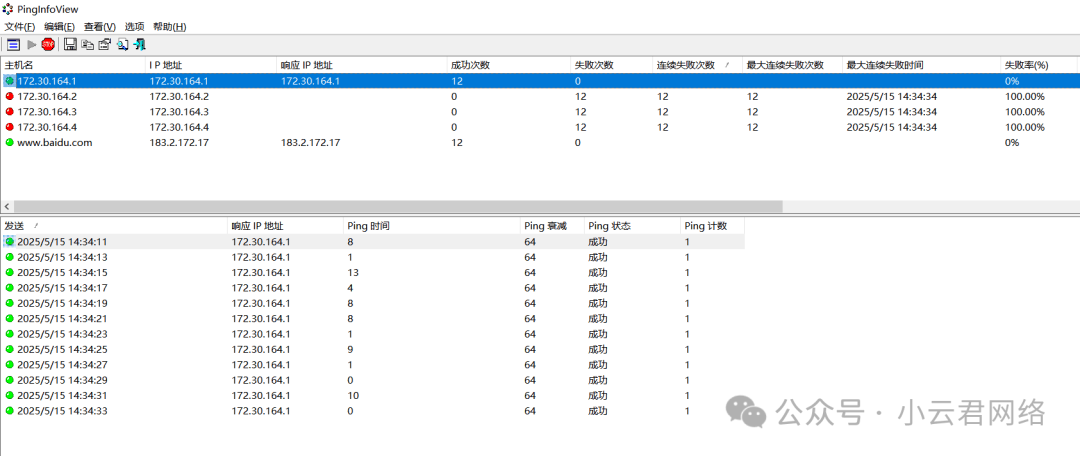Viewport: 1080px width, 456px height.
Task: Select ping record 2025/5/15 14:34:15
Action: point(373,272)
